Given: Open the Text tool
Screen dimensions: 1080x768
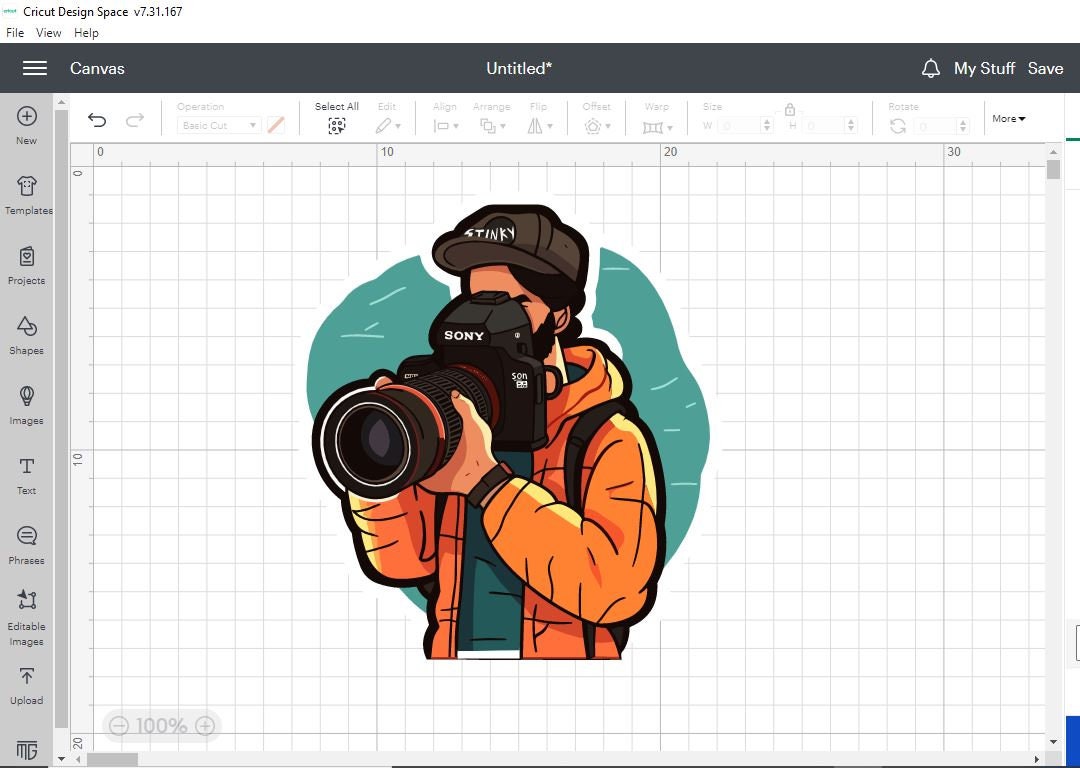Looking at the screenshot, I should (x=26, y=474).
